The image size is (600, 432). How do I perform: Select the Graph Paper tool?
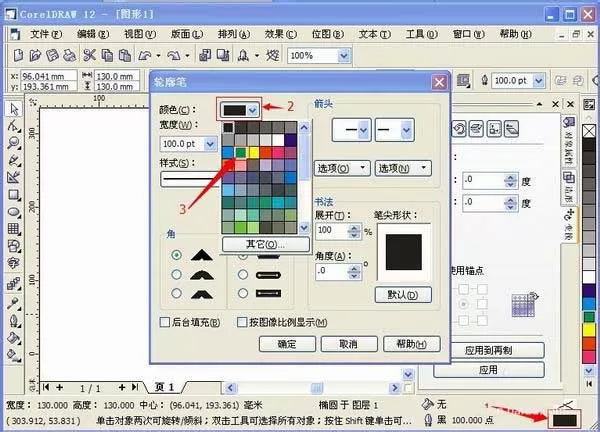14,229
